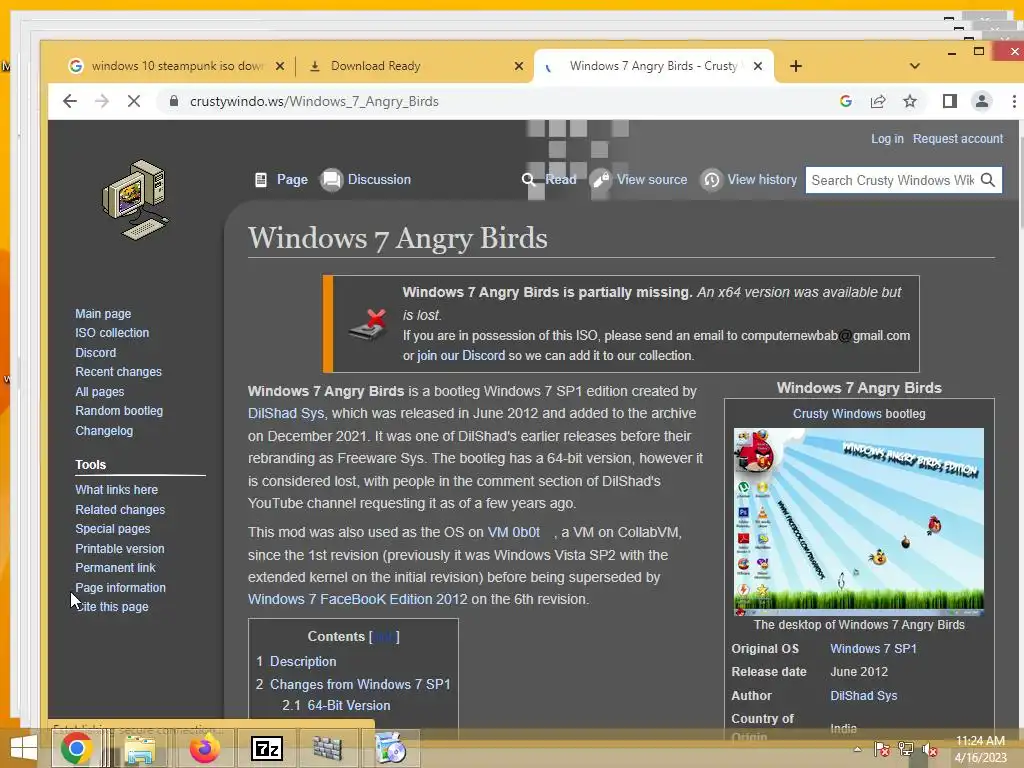Open Related changes
Image resolution: width=1024 pixels, height=768 pixels.
coord(120,509)
